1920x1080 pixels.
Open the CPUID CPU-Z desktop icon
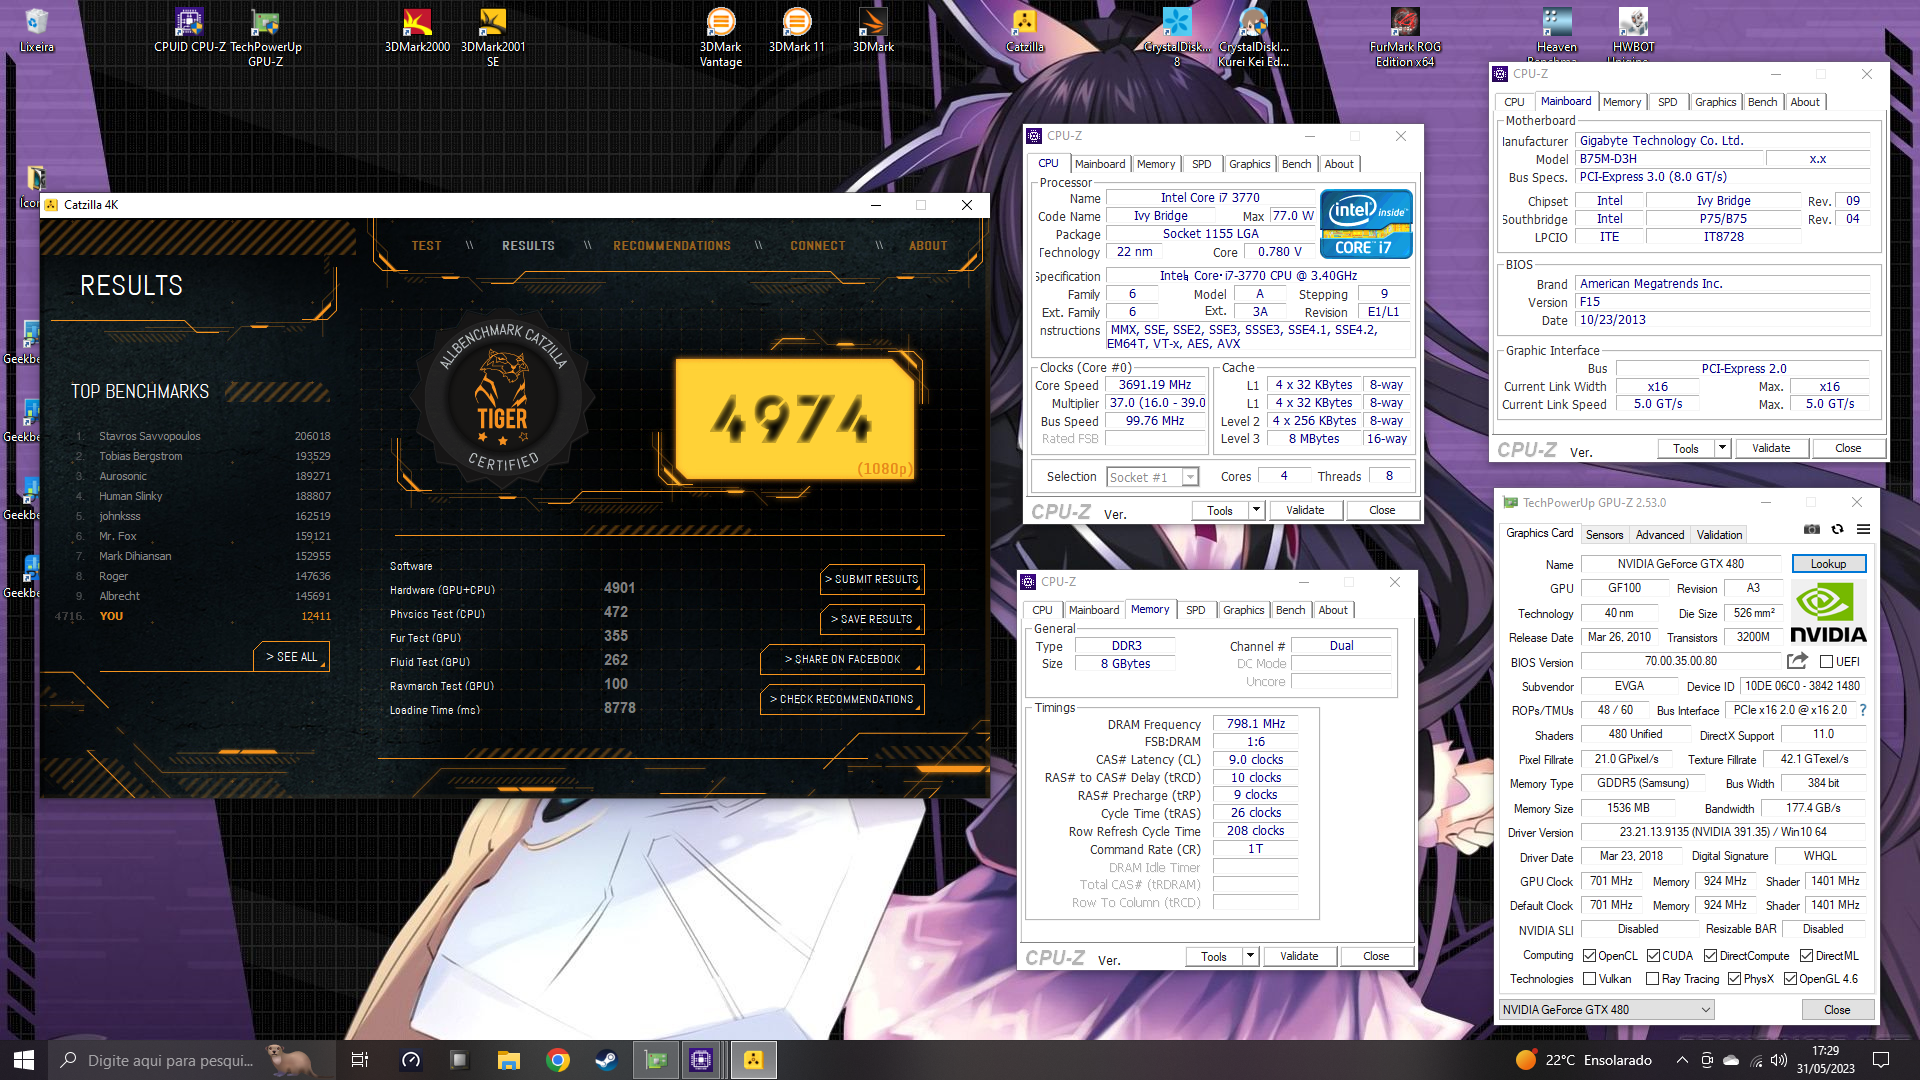coord(190,31)
